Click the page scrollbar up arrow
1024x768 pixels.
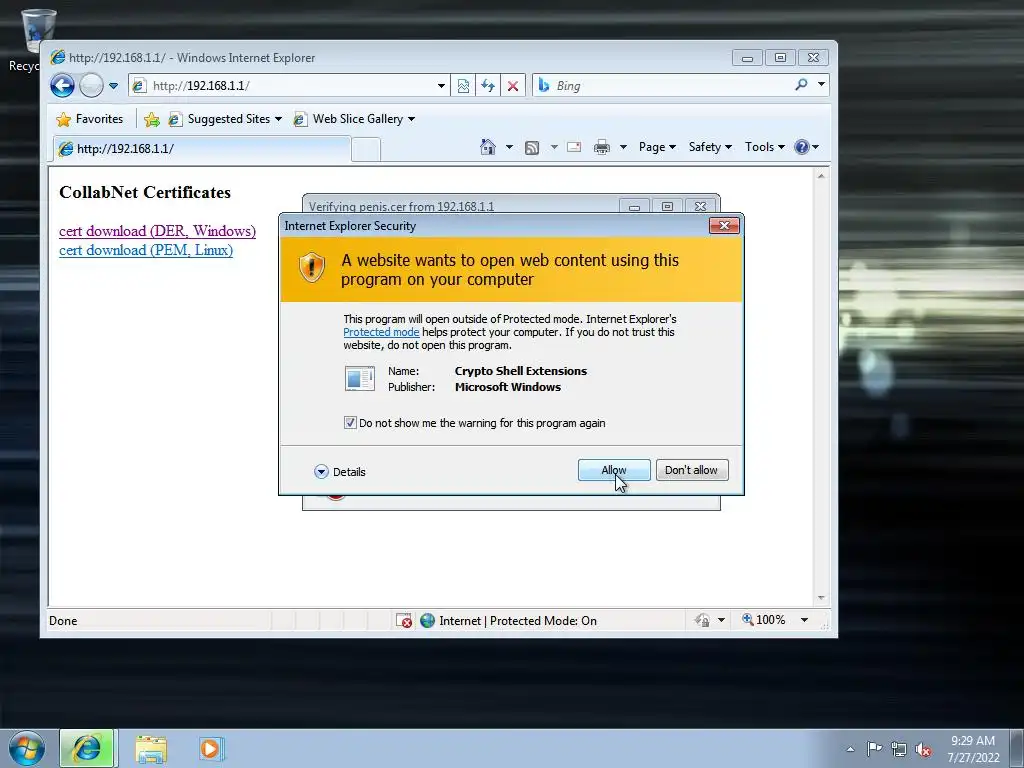[821, 176]
